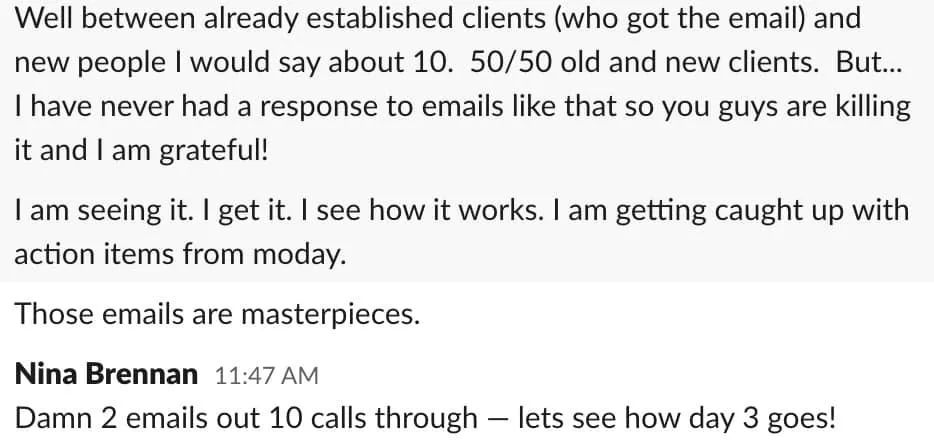Click the line starting 'I am seeing it'

click(462, 211)
